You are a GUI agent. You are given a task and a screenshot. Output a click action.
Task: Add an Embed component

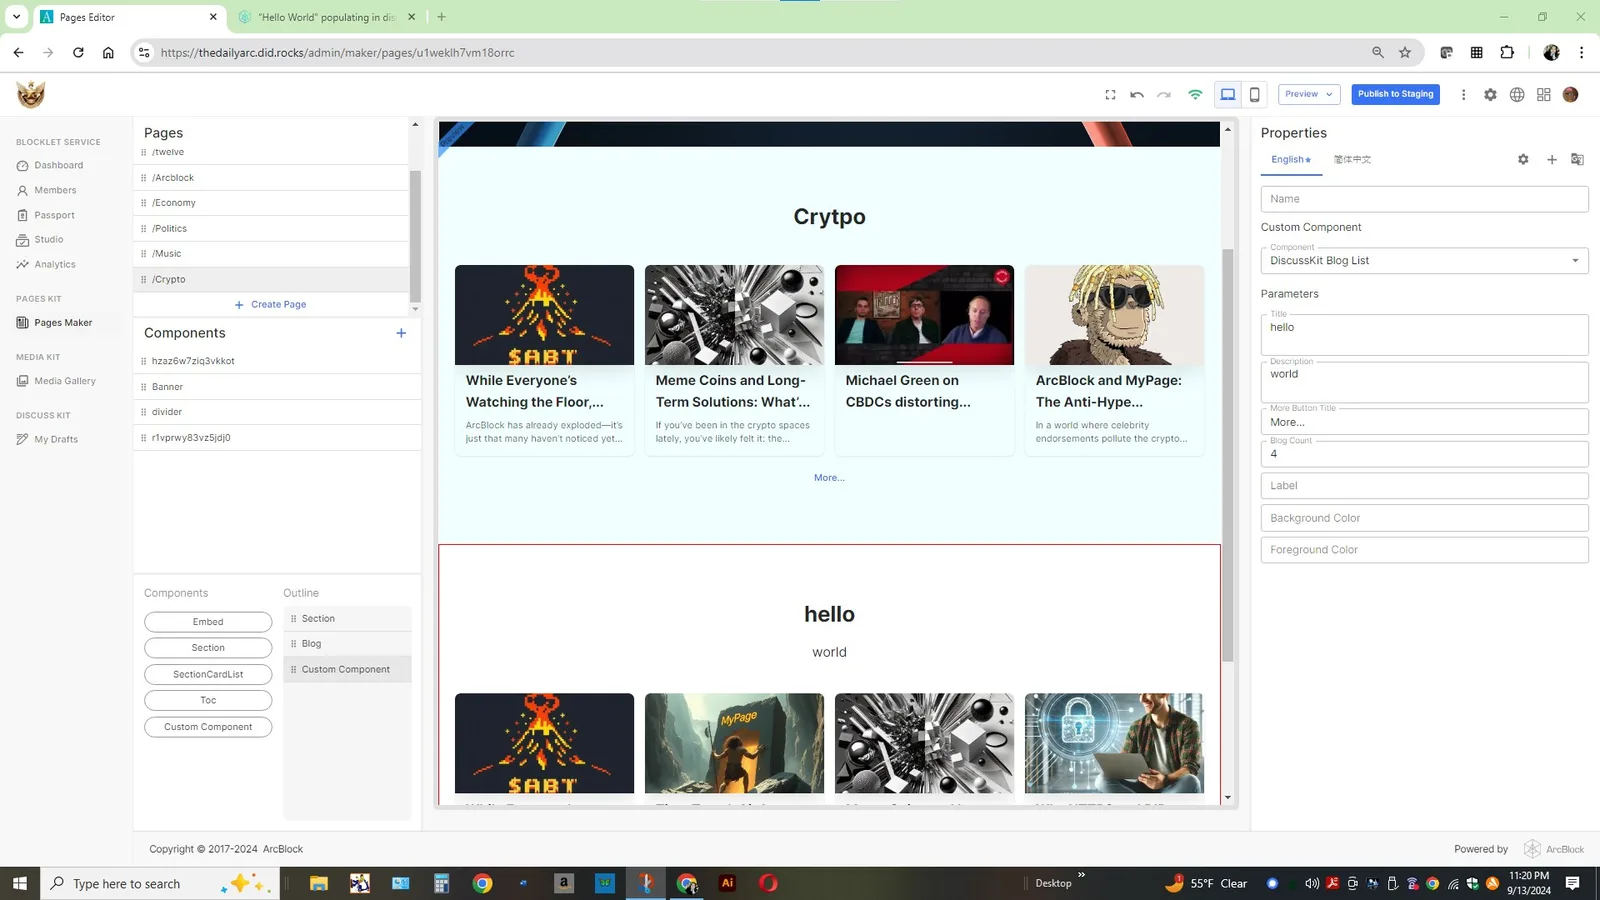[208, 622]
